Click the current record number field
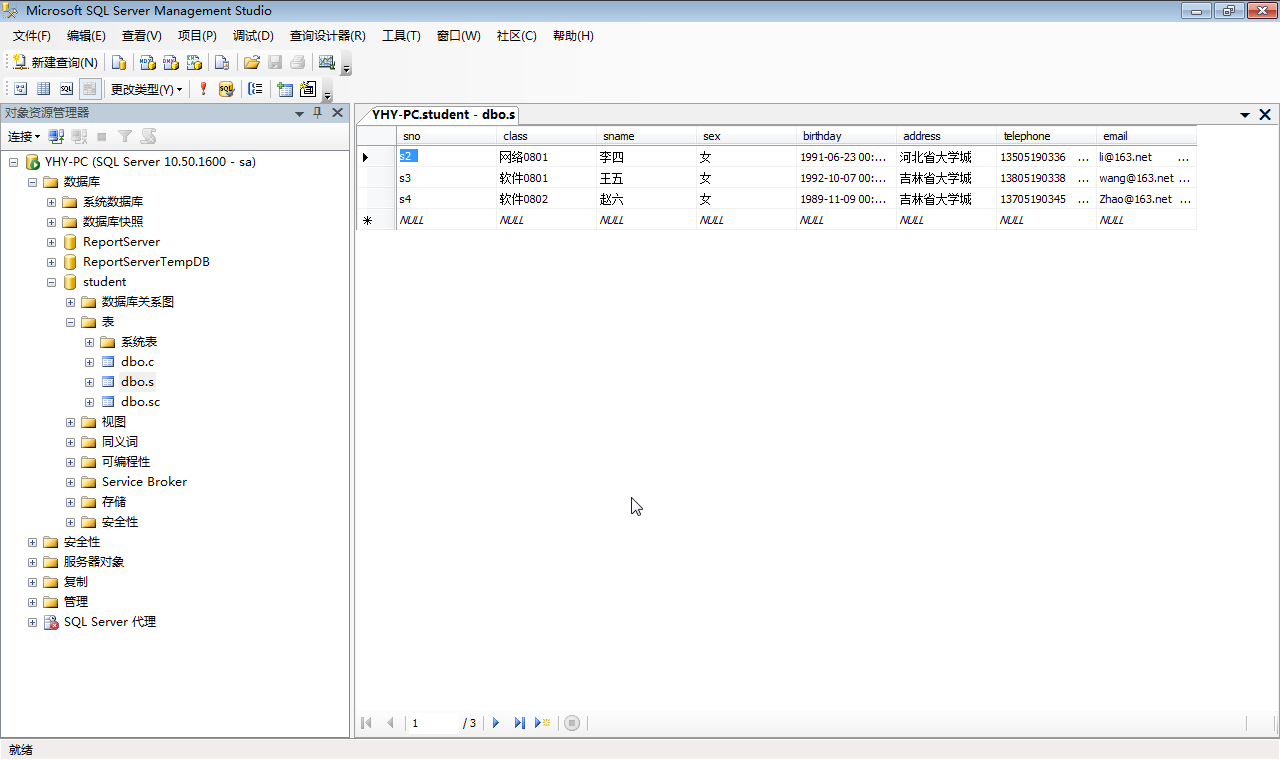This screenshot has height=760, width=1280. [433, 723]
